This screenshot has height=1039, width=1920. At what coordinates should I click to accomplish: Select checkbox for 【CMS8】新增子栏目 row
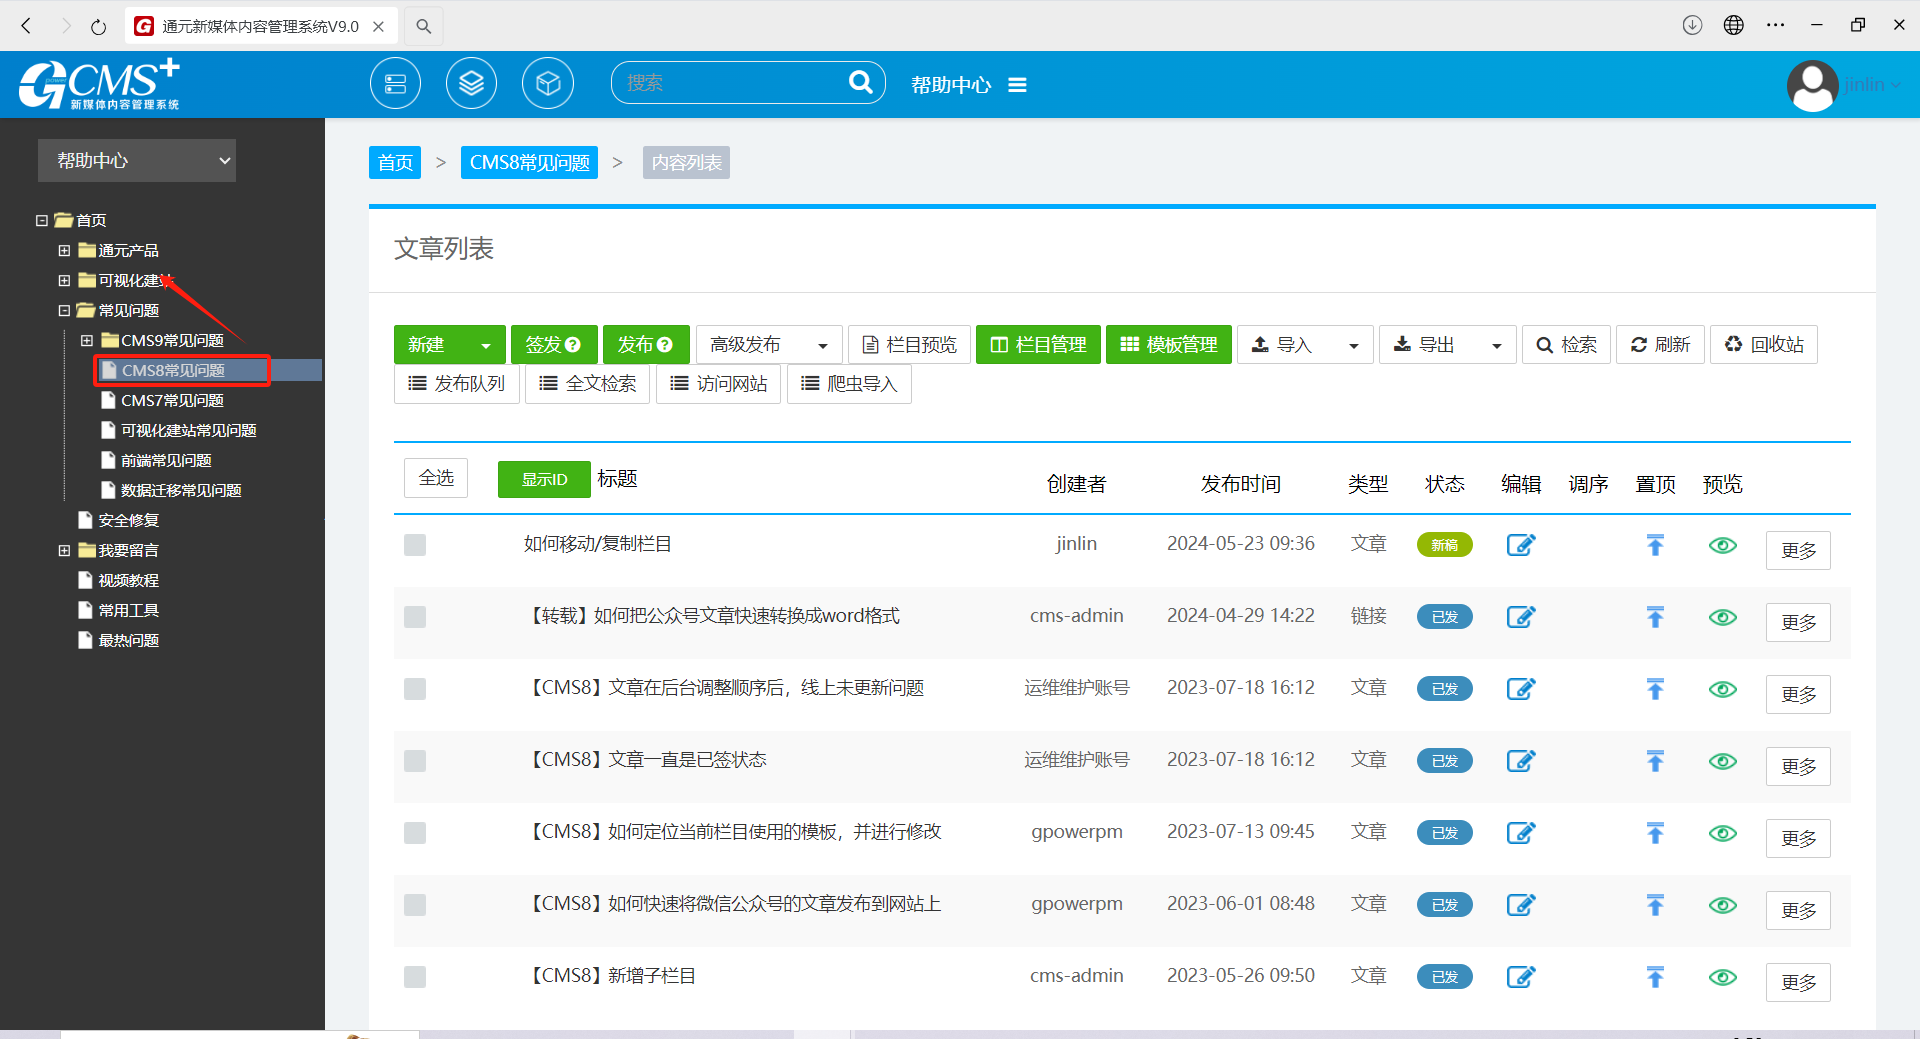(x=415, y=977)
